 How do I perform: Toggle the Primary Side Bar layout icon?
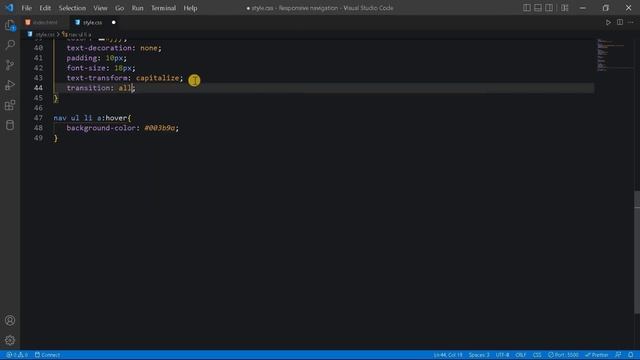[527, 8]
